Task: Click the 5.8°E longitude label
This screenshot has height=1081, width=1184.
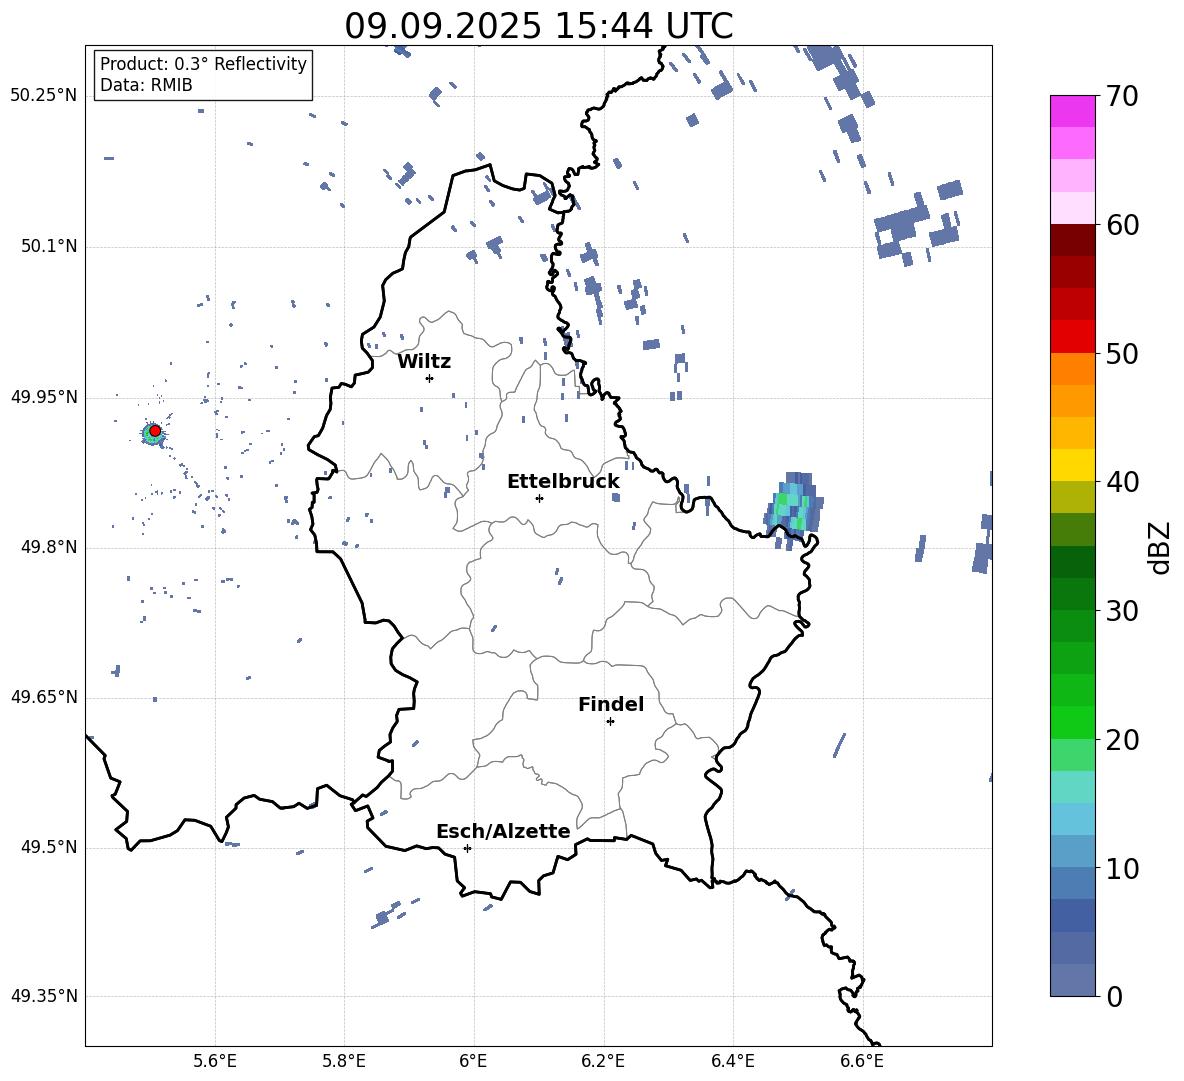Action: (x=344, y=1061)
